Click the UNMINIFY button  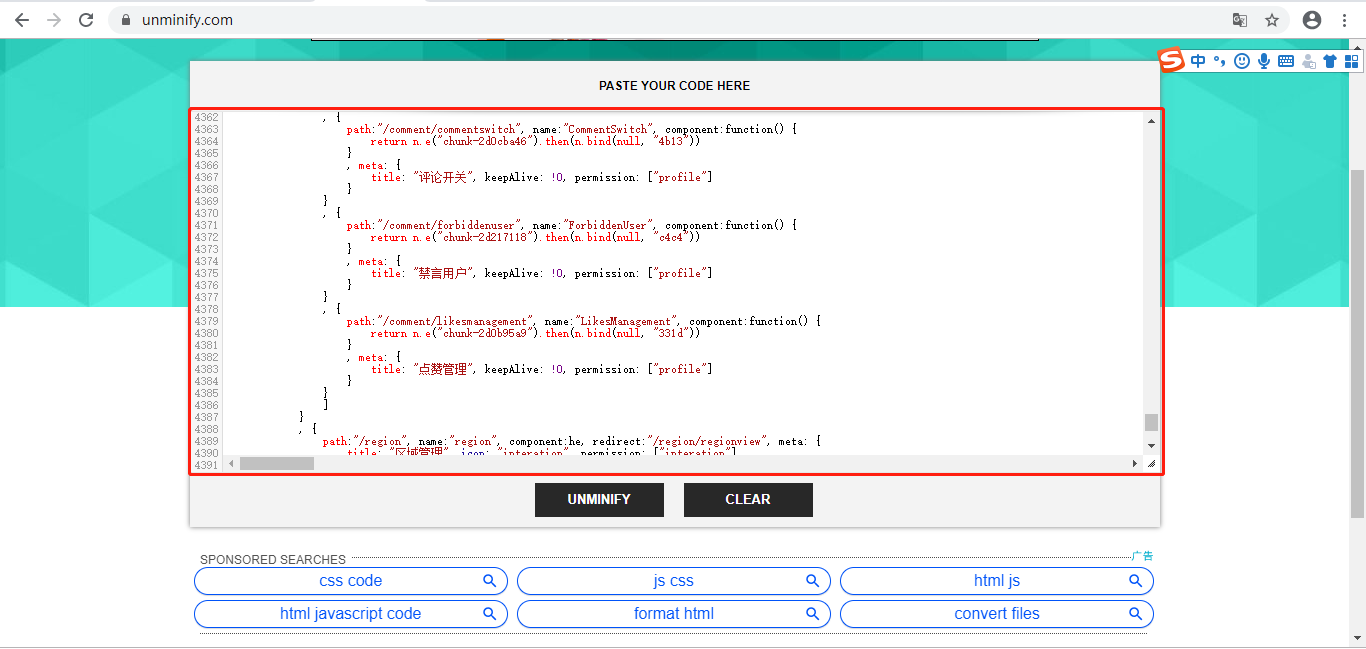coord(599,500)
